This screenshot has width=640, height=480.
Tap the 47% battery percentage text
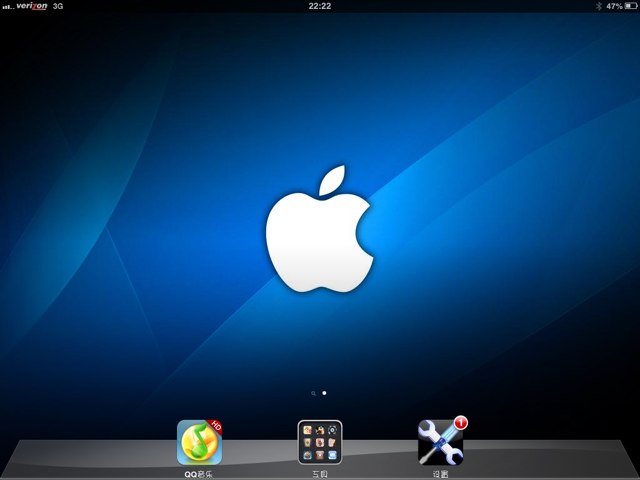tap(613, 6)
